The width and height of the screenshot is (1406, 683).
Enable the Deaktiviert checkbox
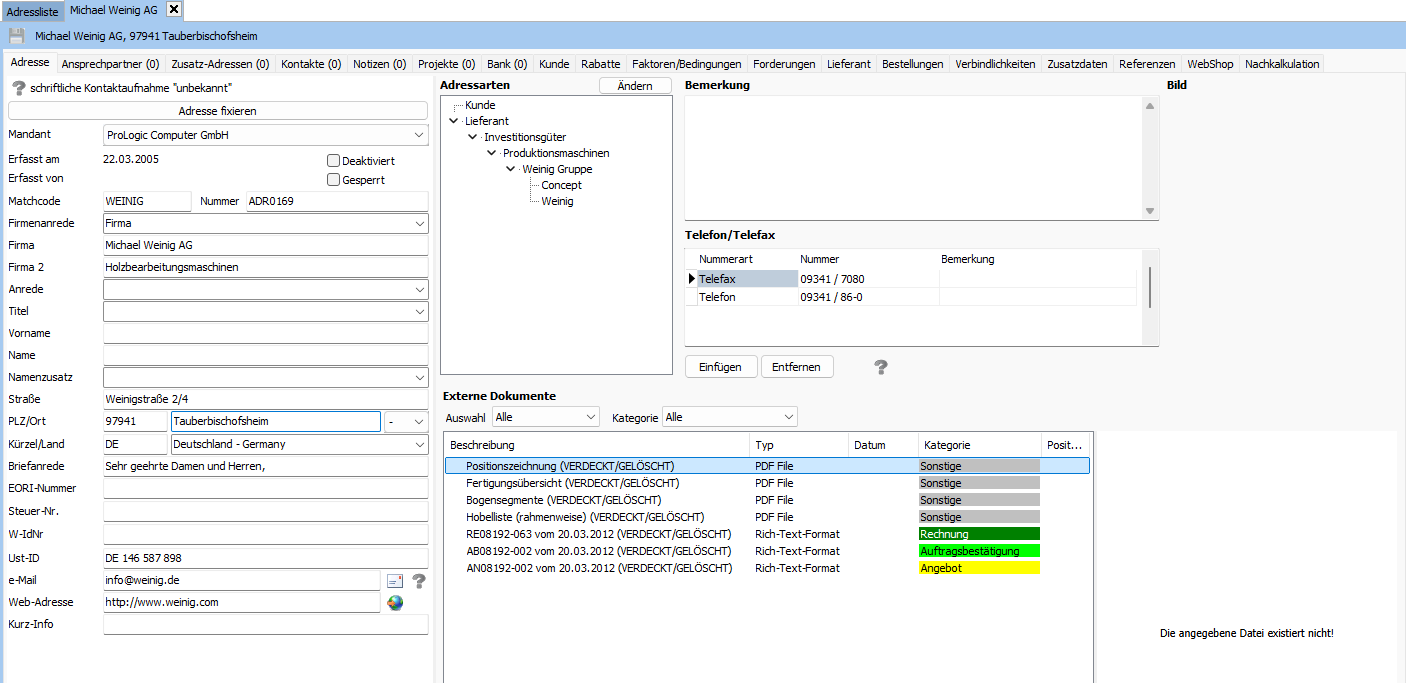[334, 161]
